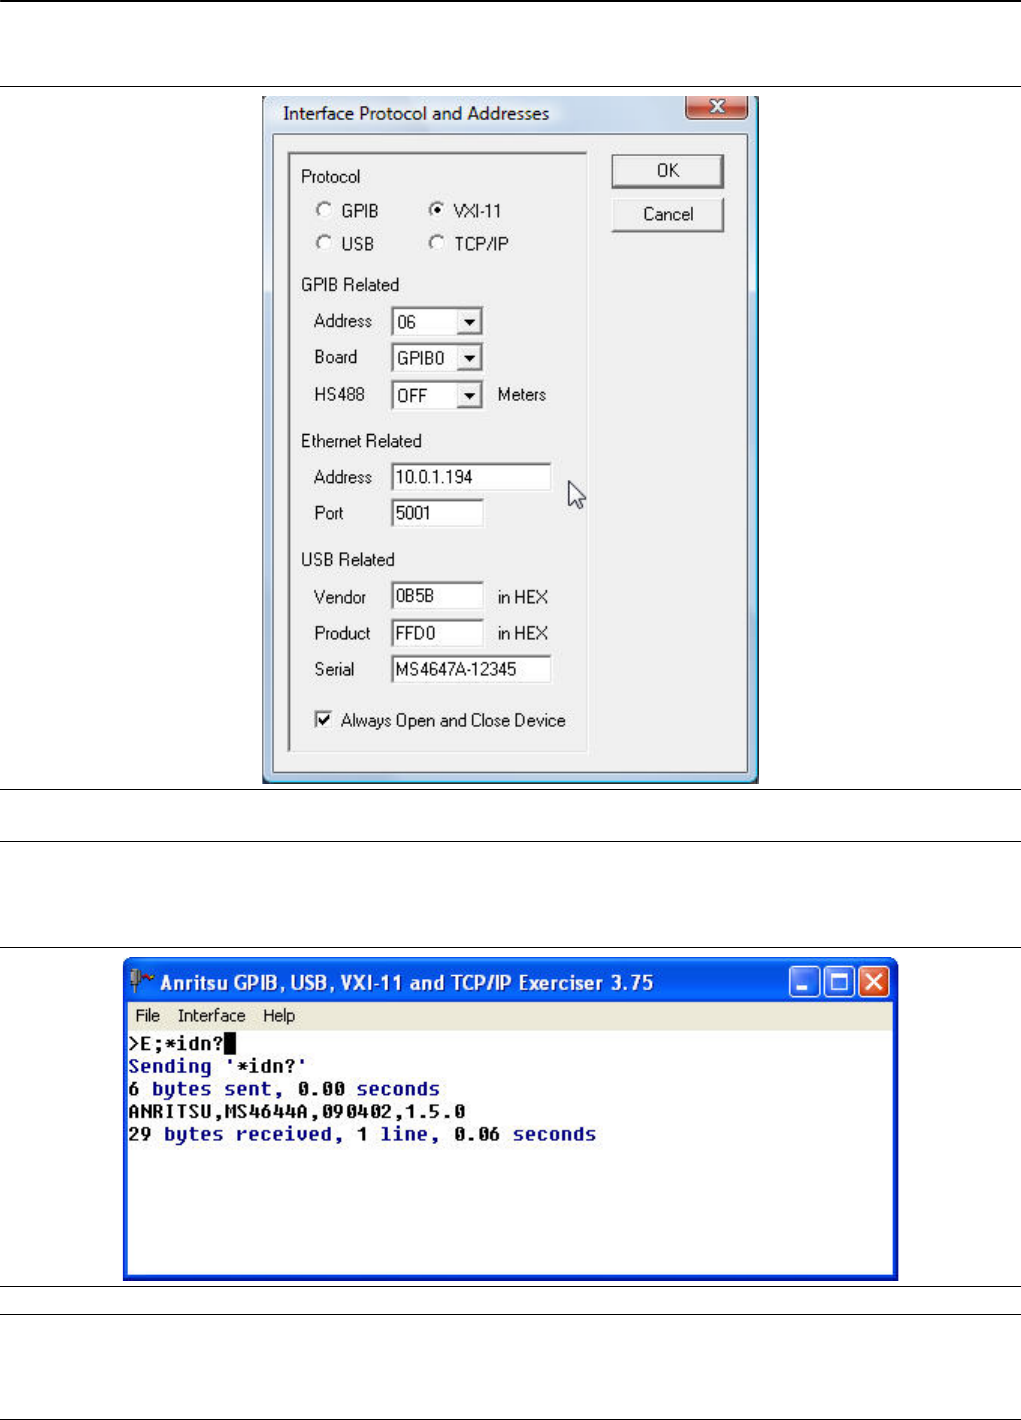
Task: Click the Ethernet Address field 10.0.1.194
Action: [471, 477]
